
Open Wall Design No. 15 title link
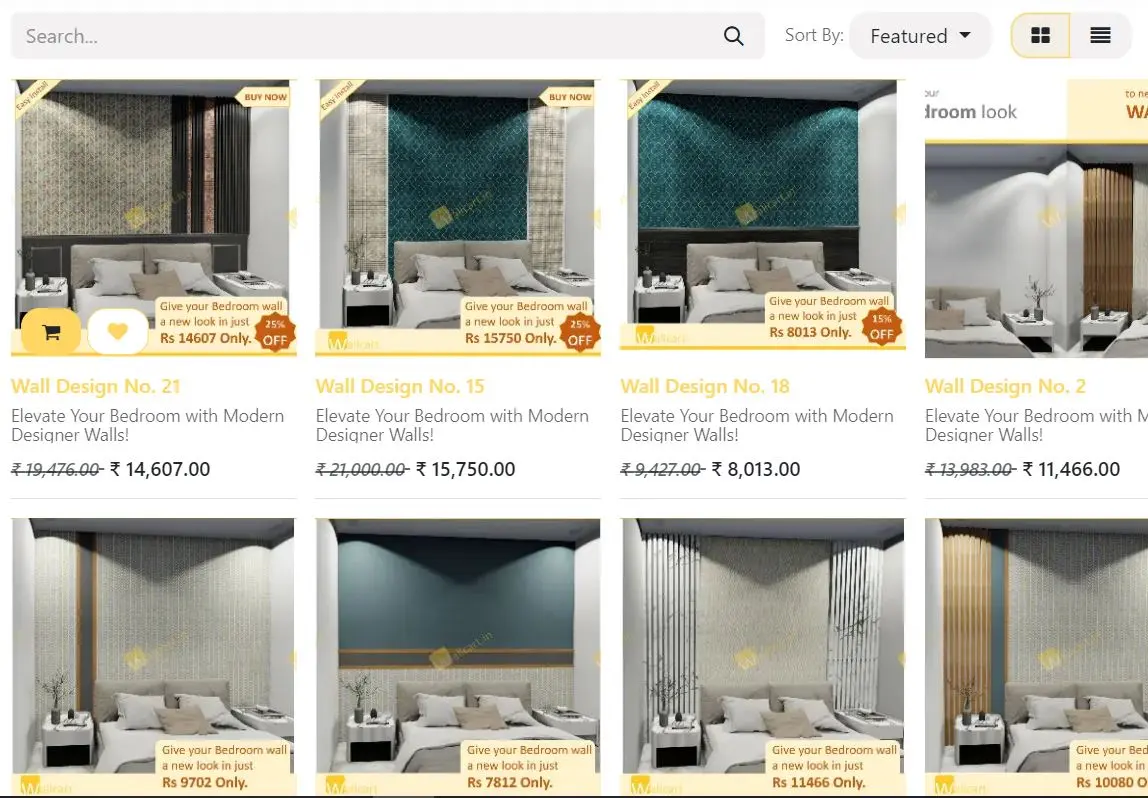(400, 386)
